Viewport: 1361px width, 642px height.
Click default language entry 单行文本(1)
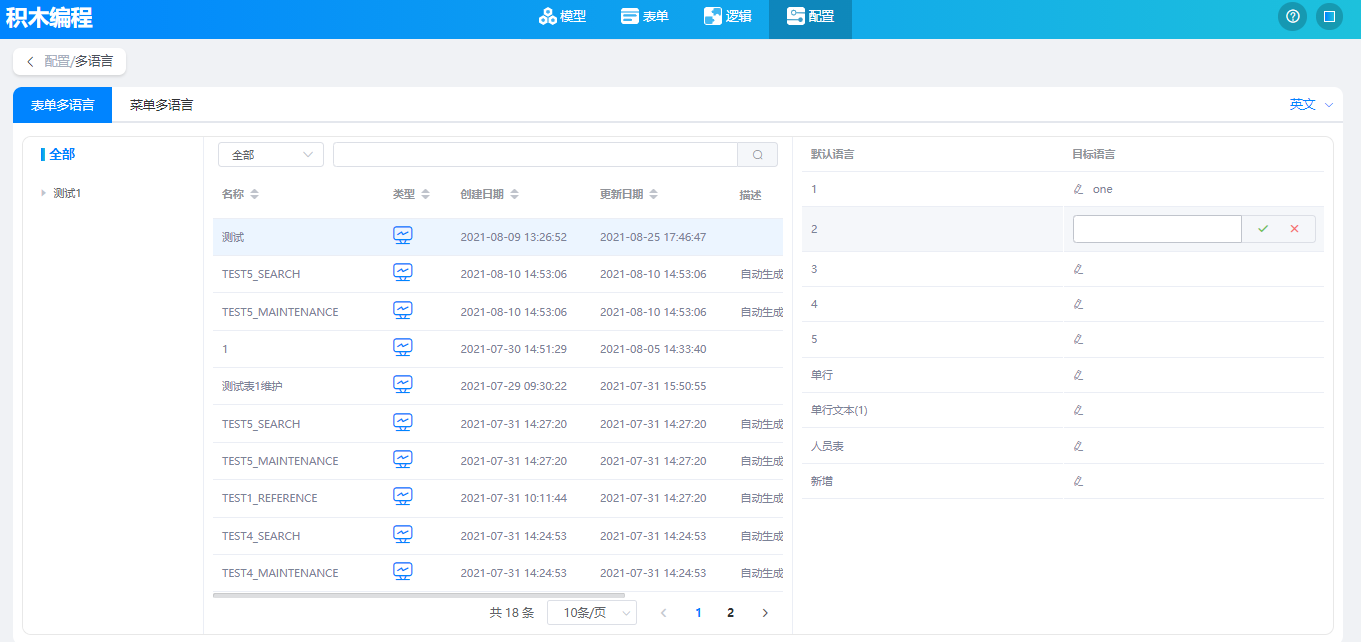(839, 410)
